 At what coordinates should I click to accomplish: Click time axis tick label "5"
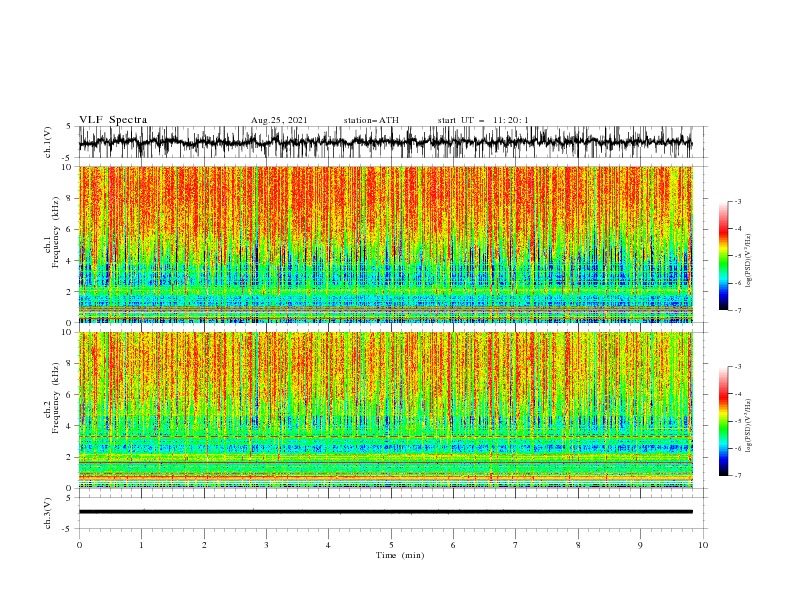391,545
